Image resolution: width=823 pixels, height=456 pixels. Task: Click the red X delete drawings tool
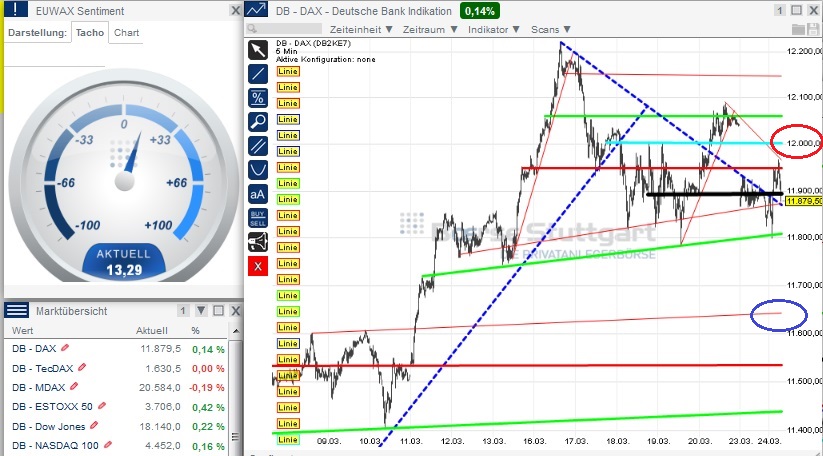(x=258, y=266)
